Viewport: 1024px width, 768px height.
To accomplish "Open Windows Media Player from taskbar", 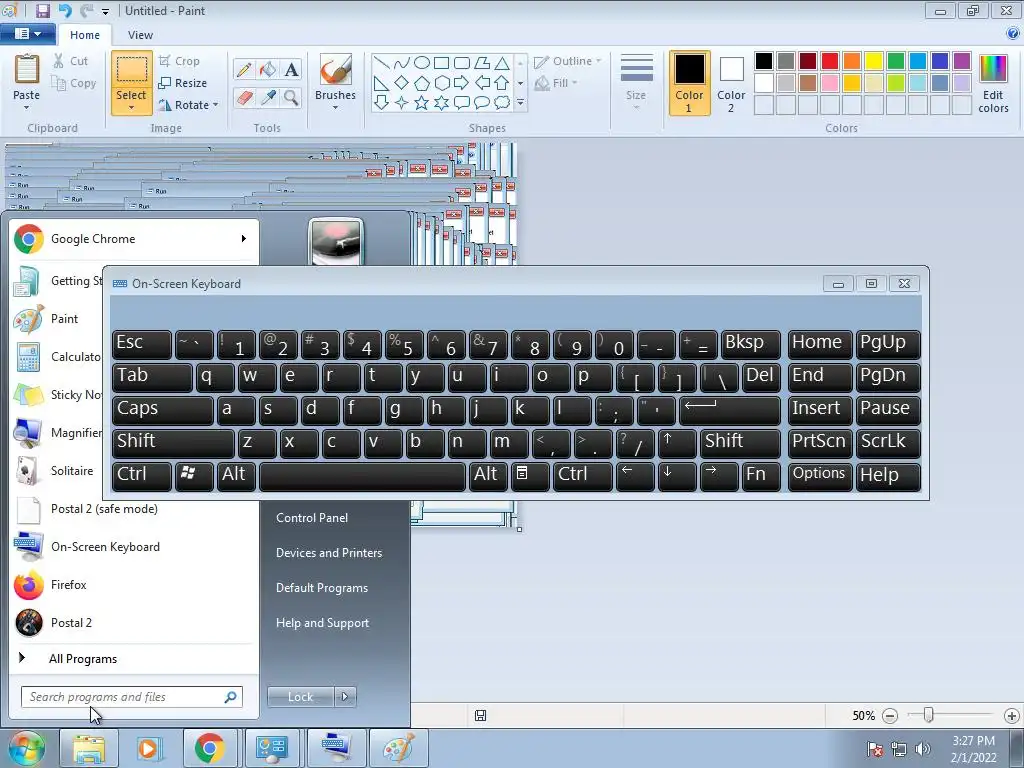I will point(150,748).
